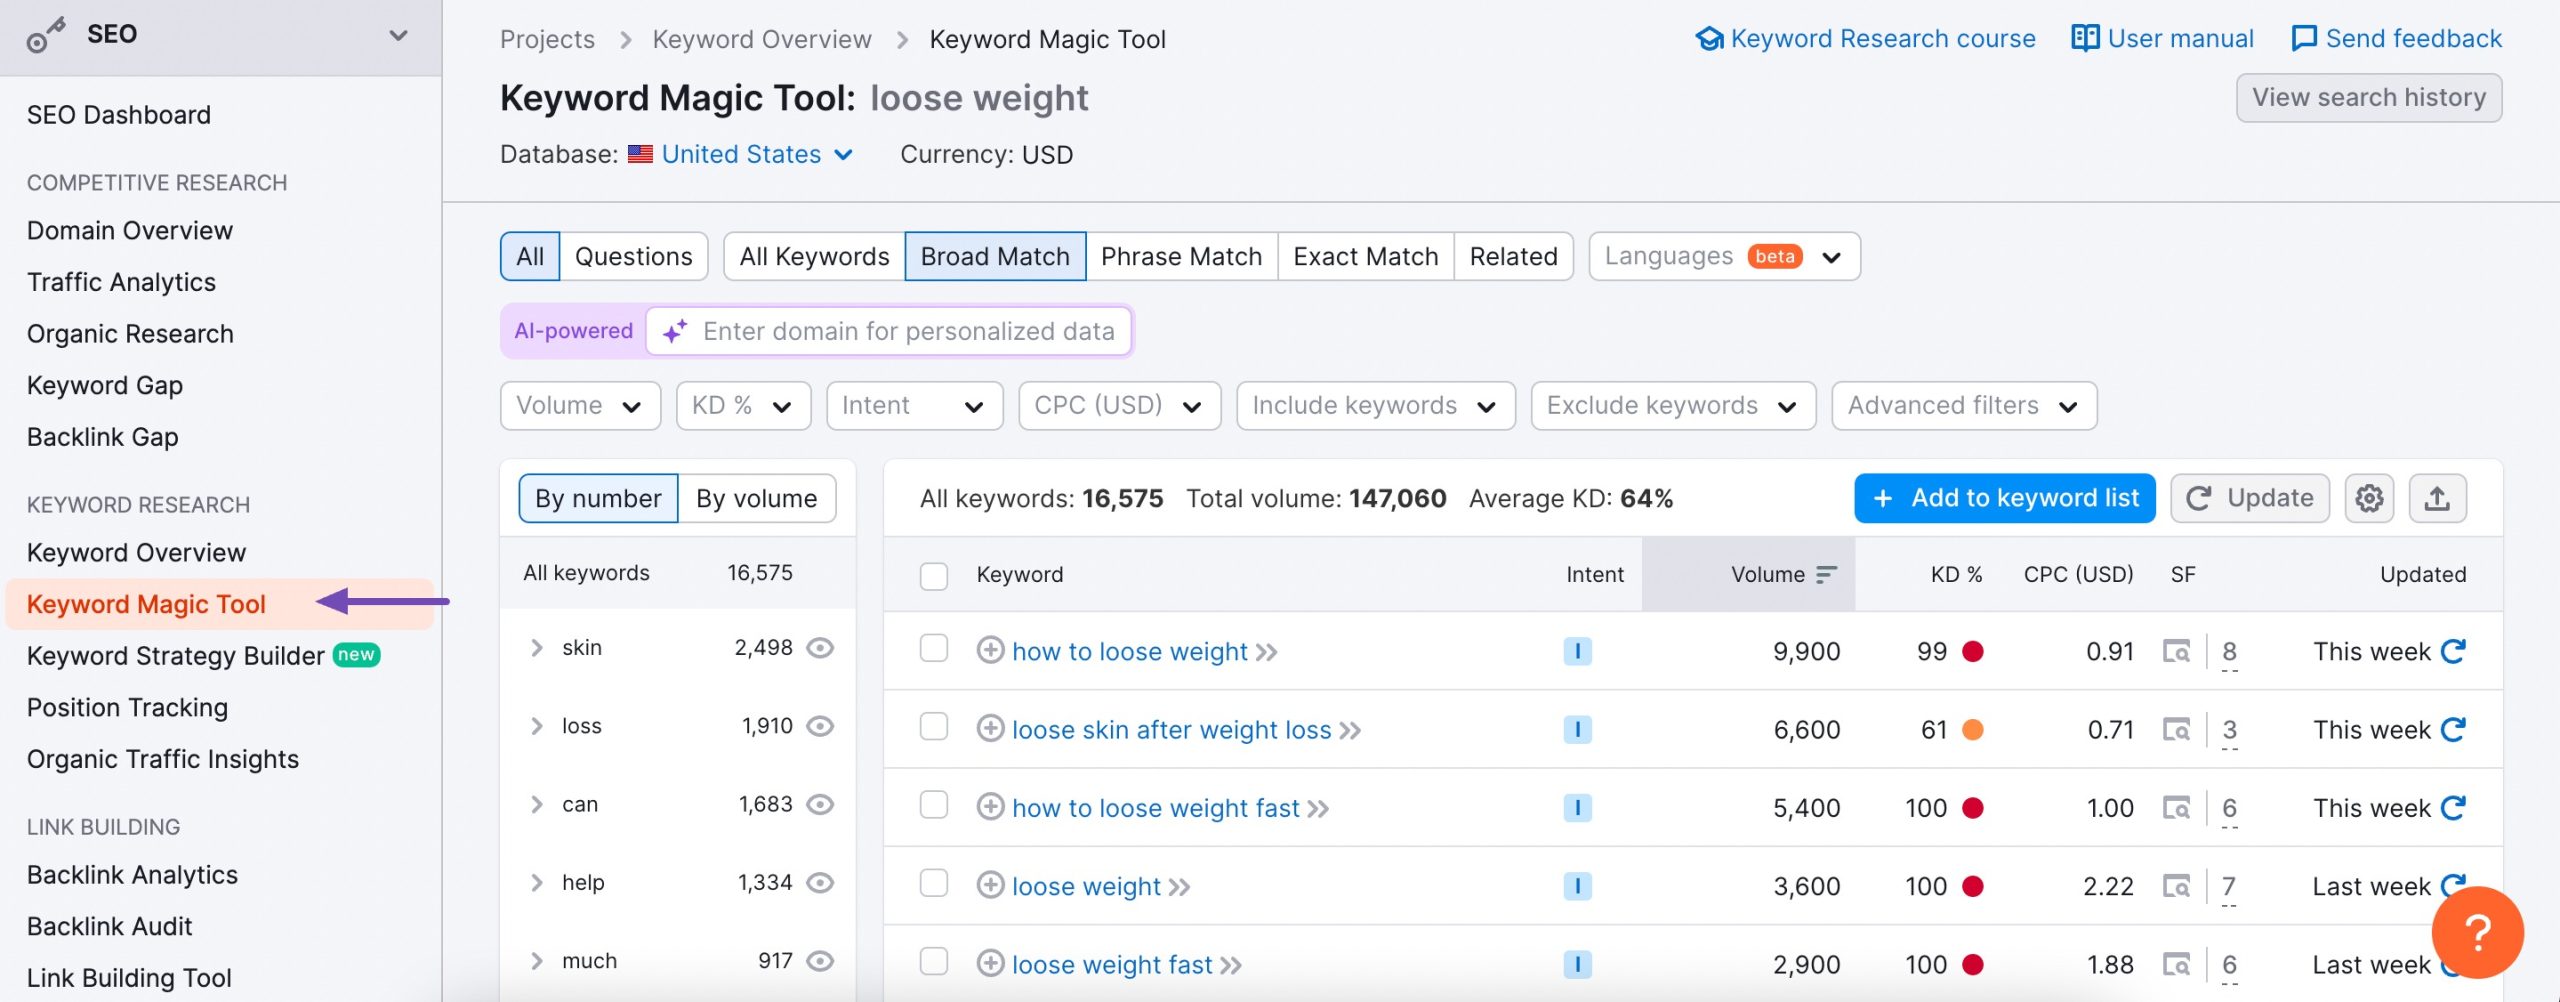Click plus icon beside 'loose weight fast'

pyautogui.click(x=990, y=963)
